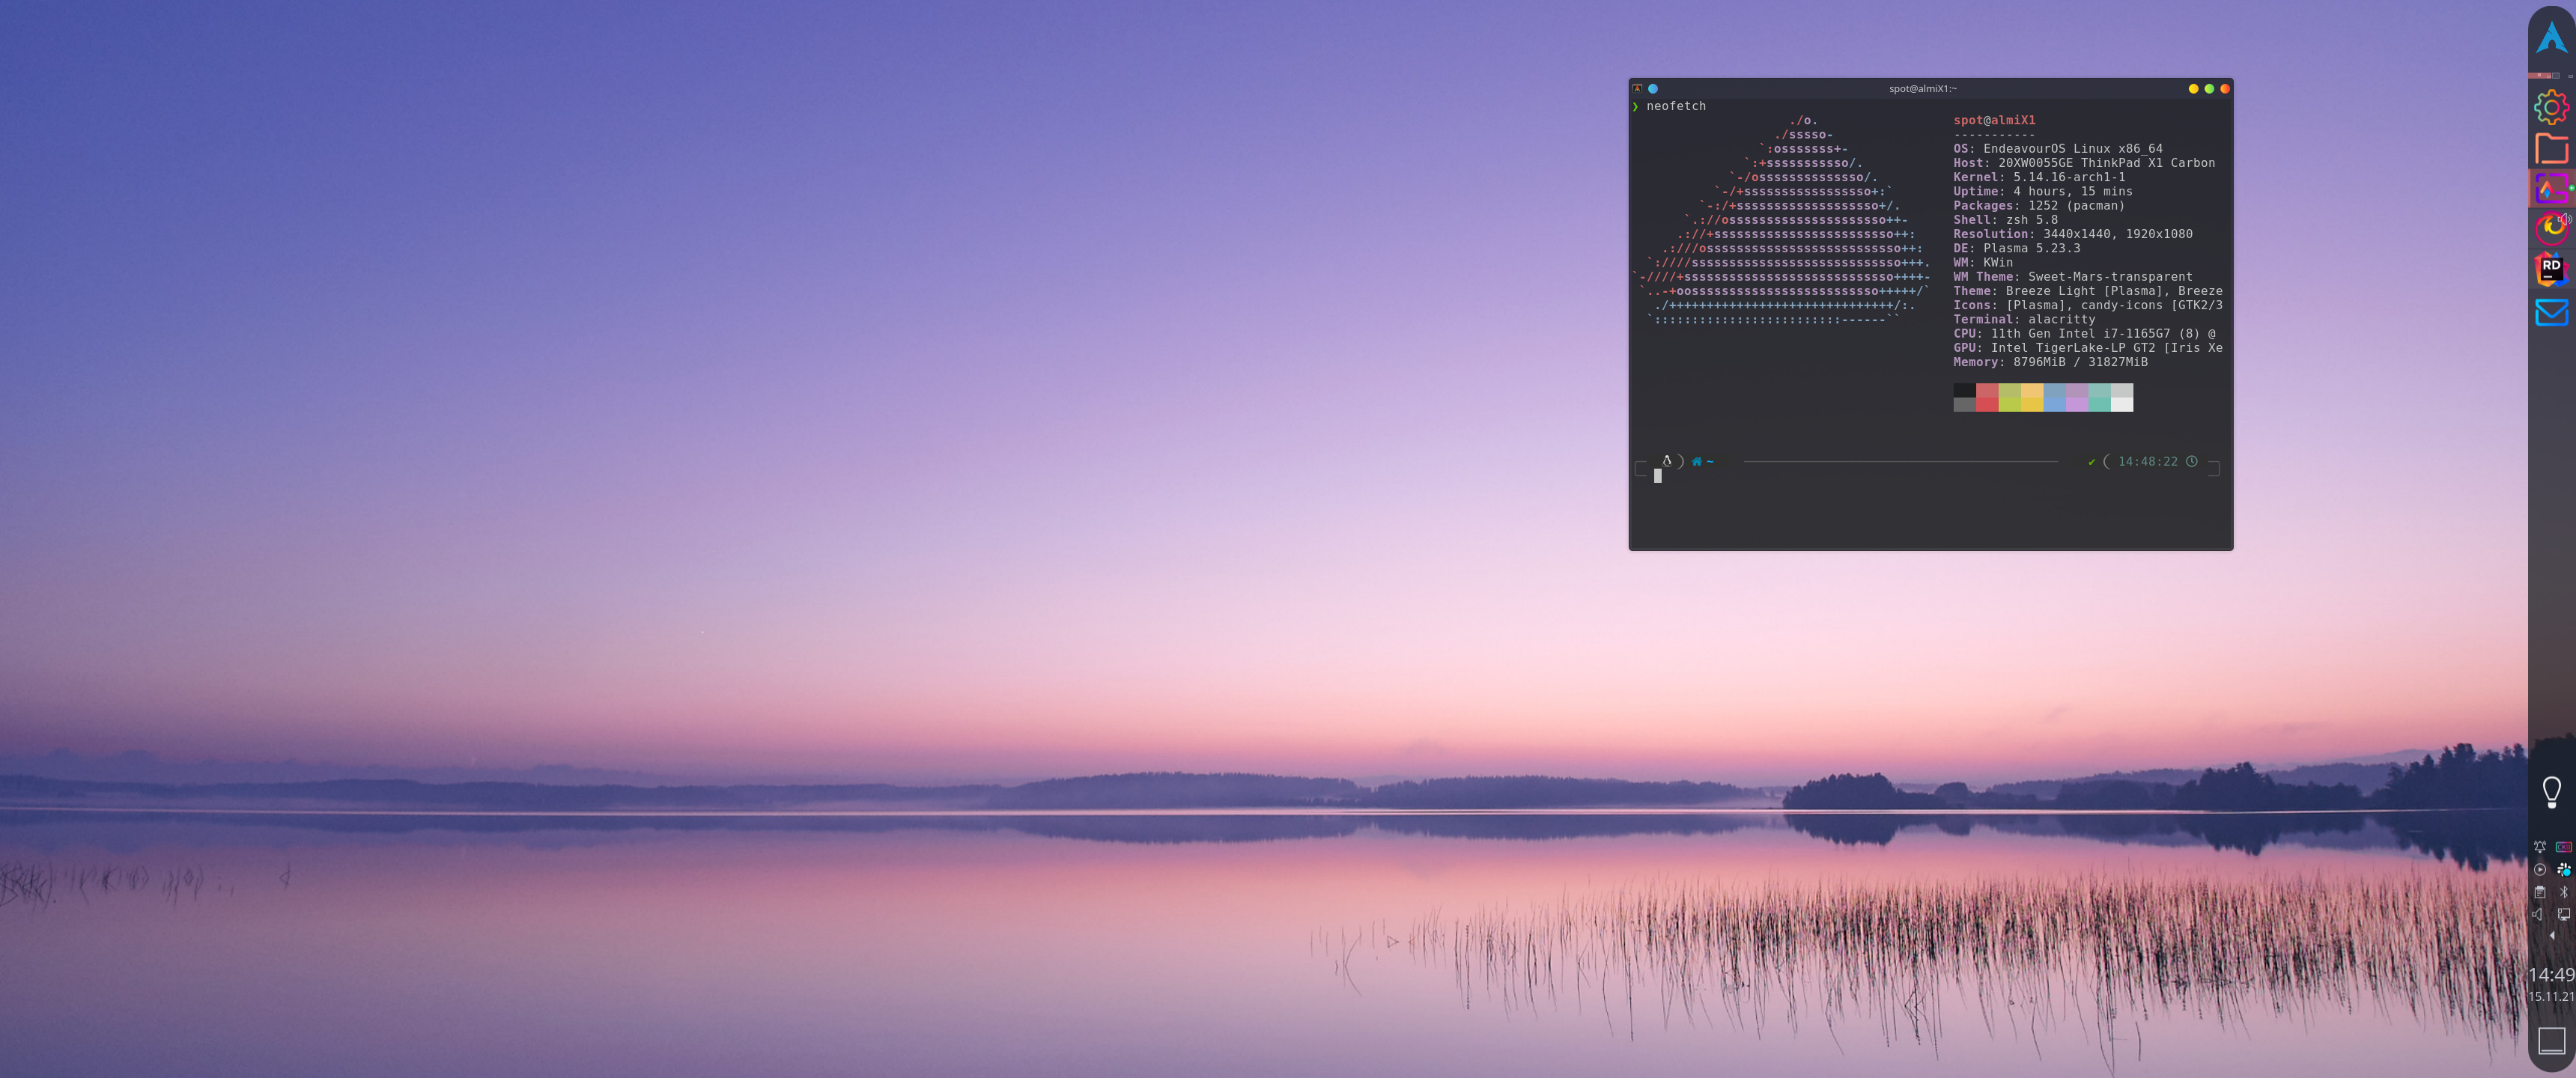Open the network connections tray icon
2576x1078 pixels.
[2563, 914]
